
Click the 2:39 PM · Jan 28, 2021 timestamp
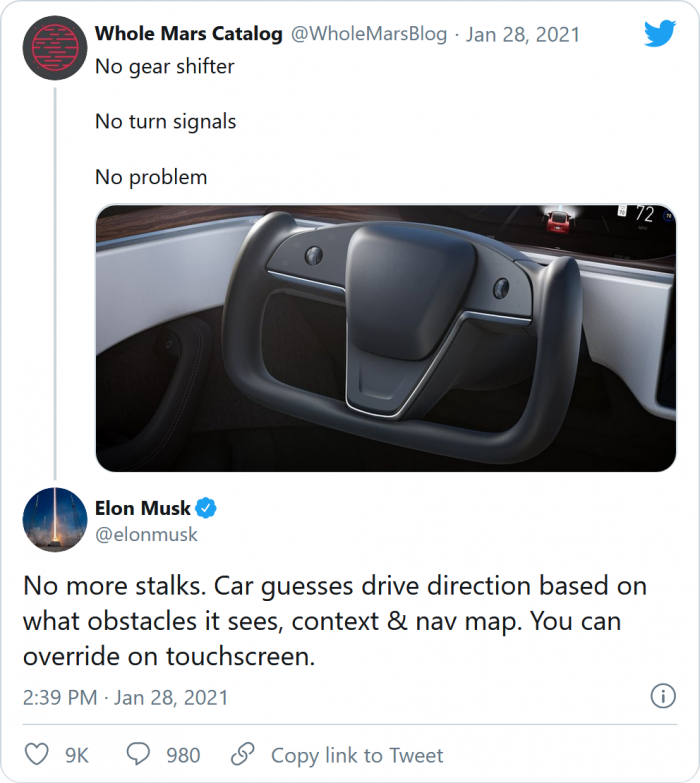(127, 697)
